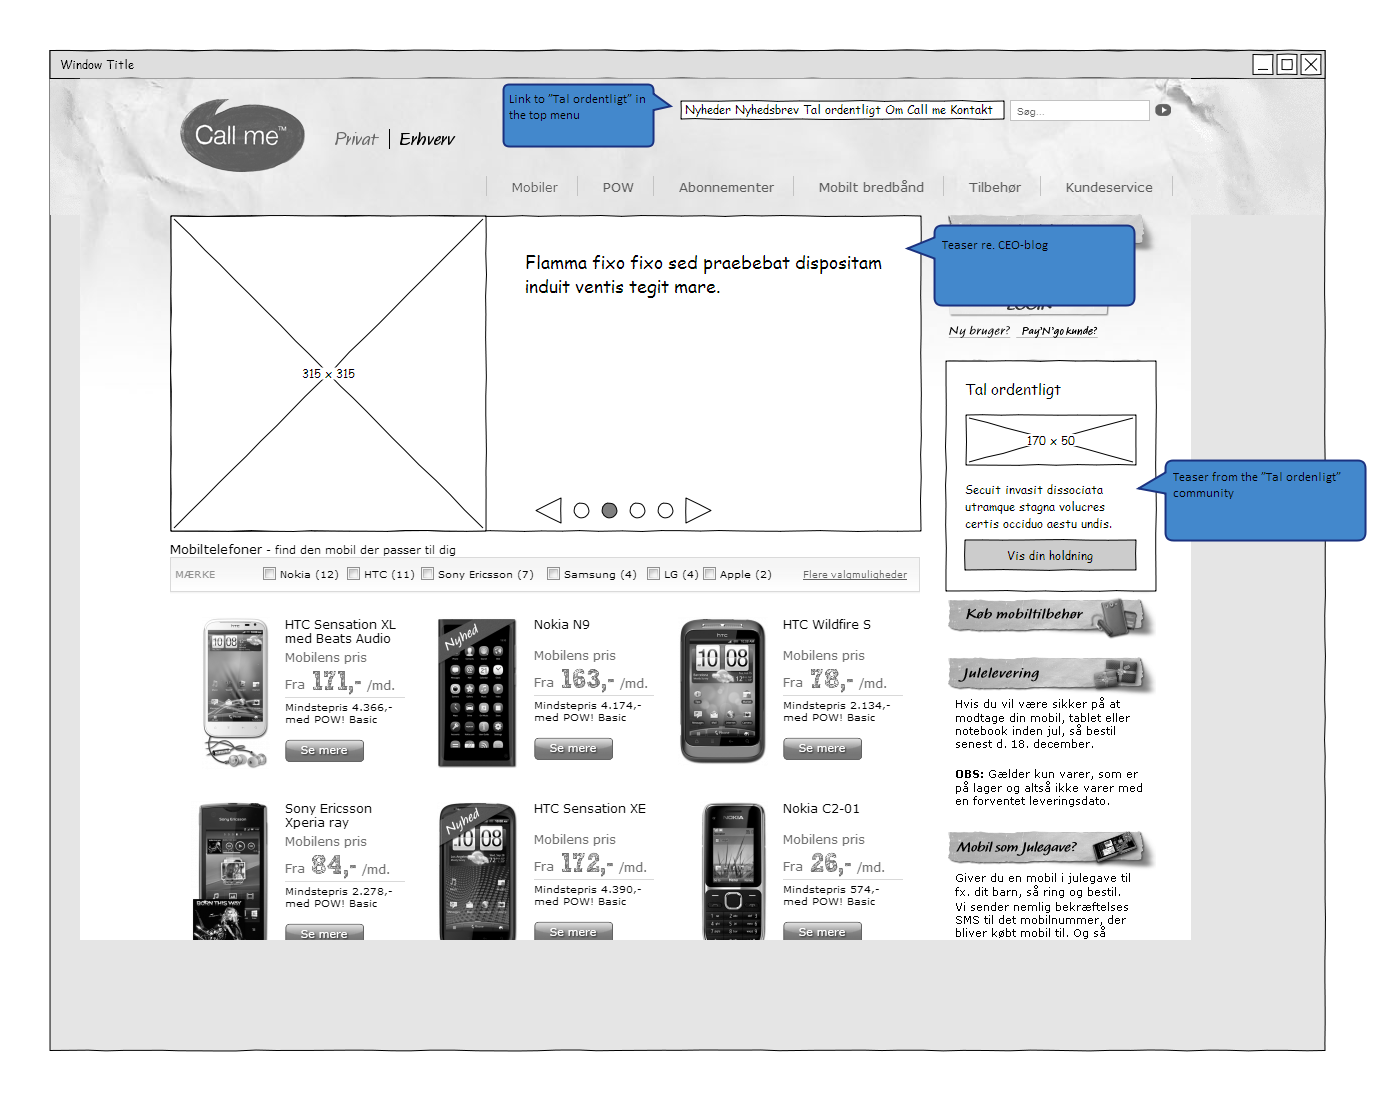Viewport: 1375px width, 1101px height.
Task: Close the wireframe window
Action: [x=1311, y=65]
